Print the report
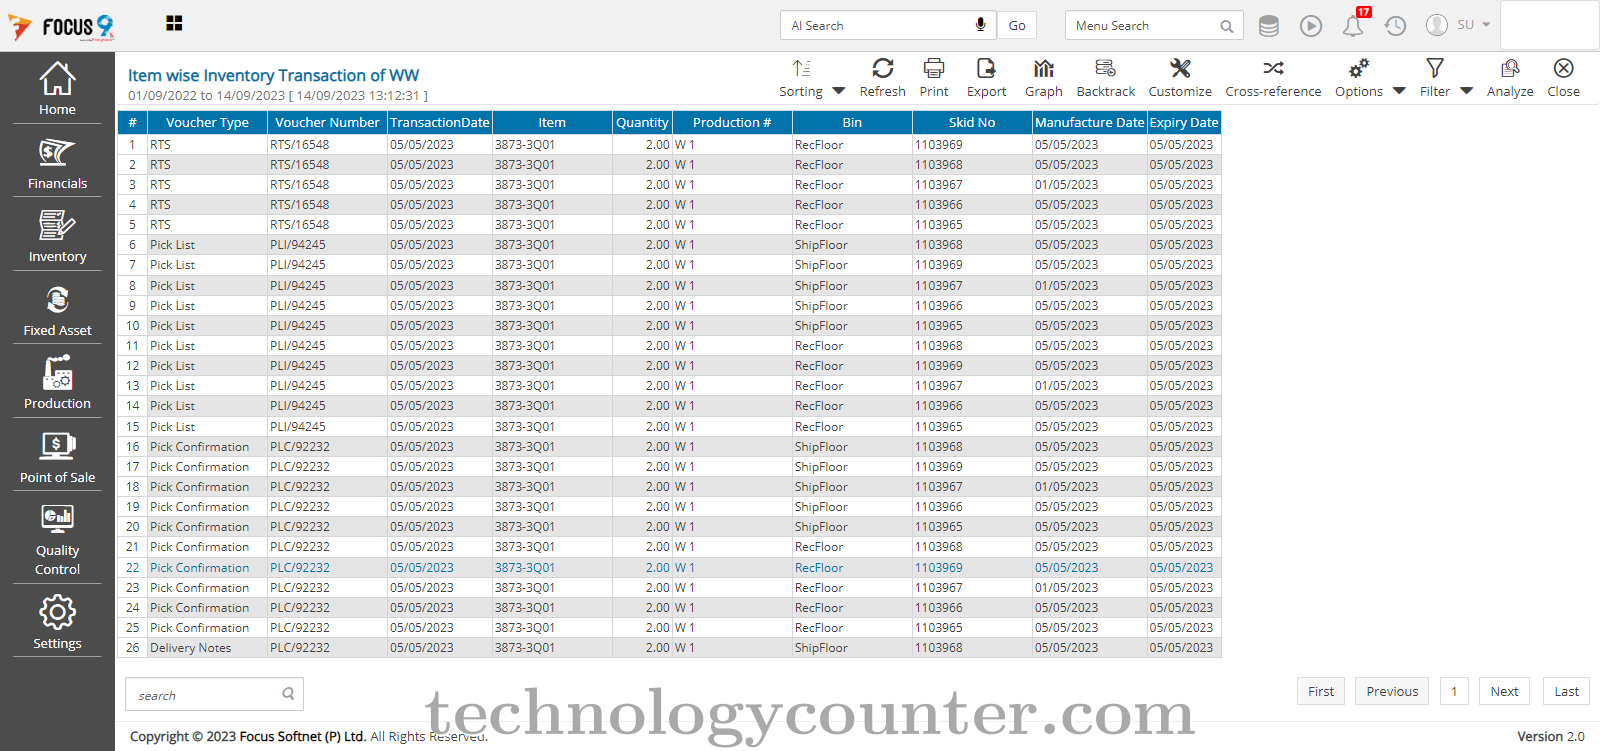The width and height of the screenshot is (1600, 751). pos(934,77)
